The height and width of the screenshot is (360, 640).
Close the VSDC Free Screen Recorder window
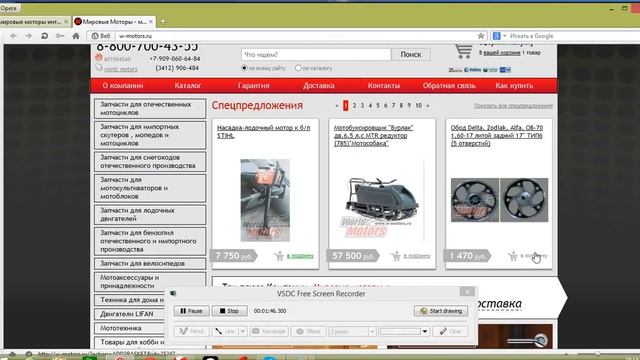[467, 291]
